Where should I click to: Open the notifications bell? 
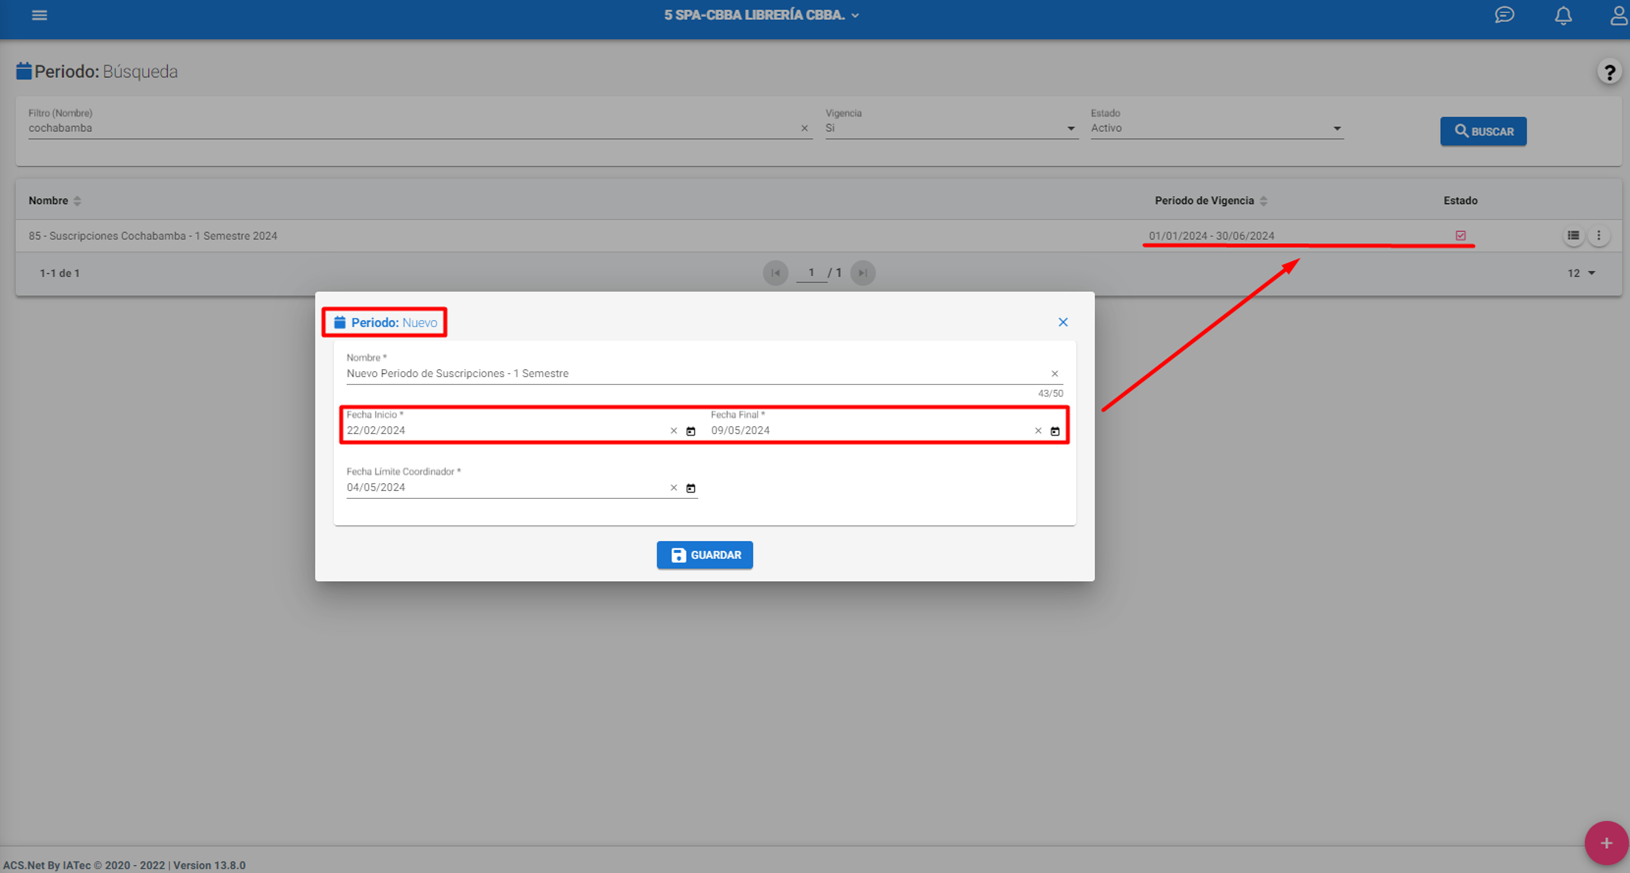pos(1563,15)
